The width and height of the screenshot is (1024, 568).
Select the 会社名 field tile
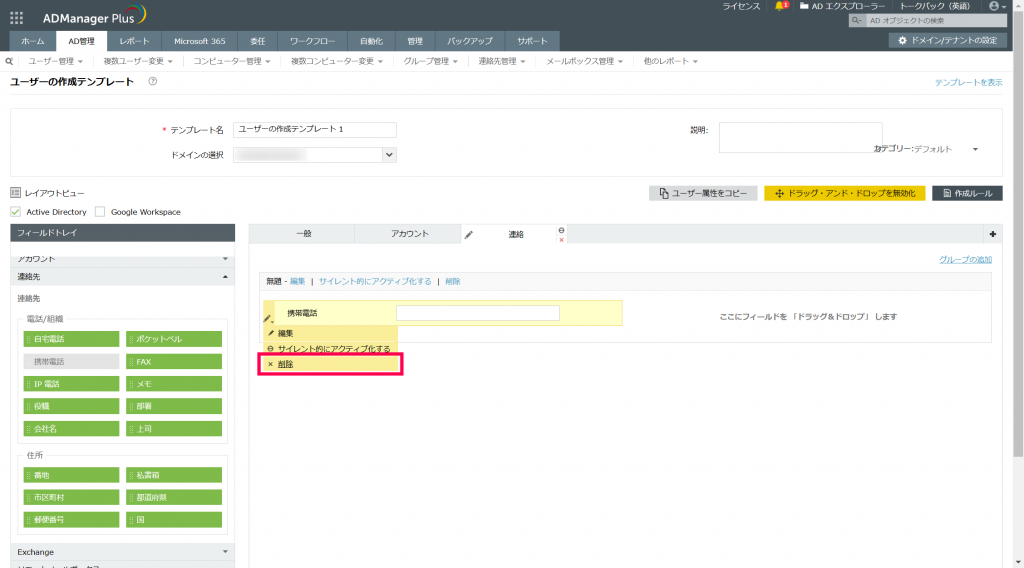(x=71, y=429)
